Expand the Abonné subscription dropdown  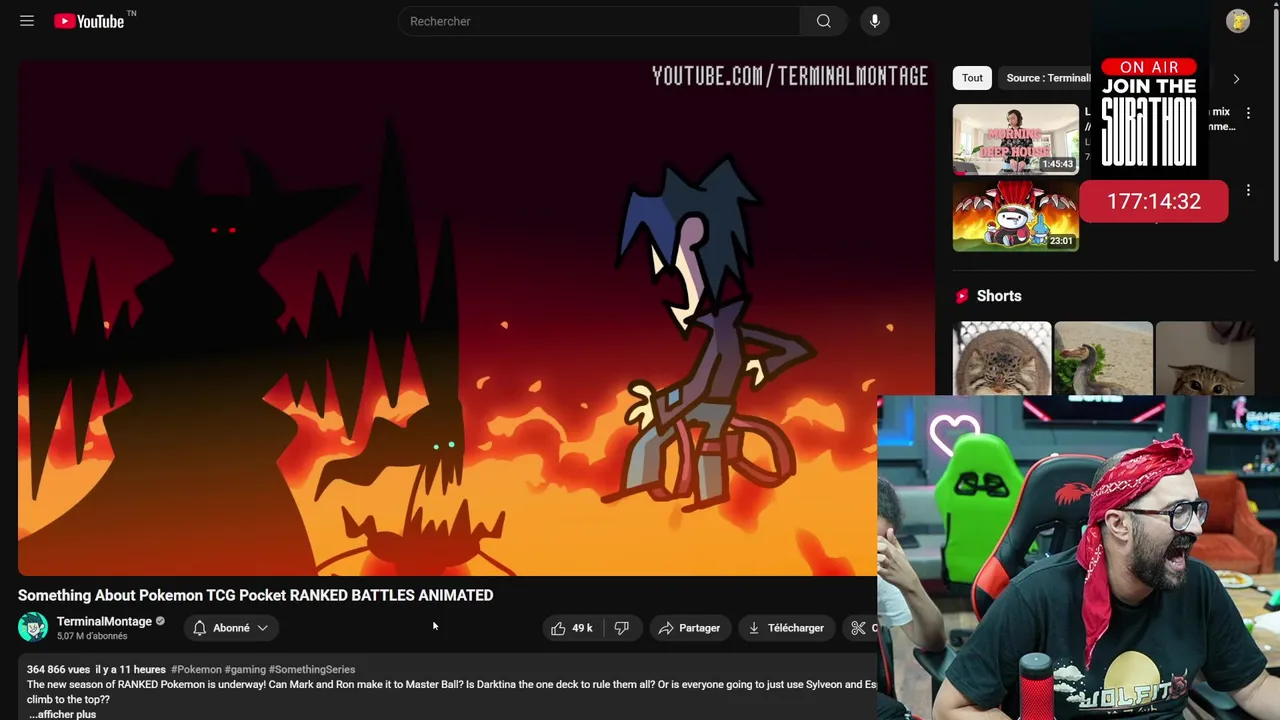(262, 628)
